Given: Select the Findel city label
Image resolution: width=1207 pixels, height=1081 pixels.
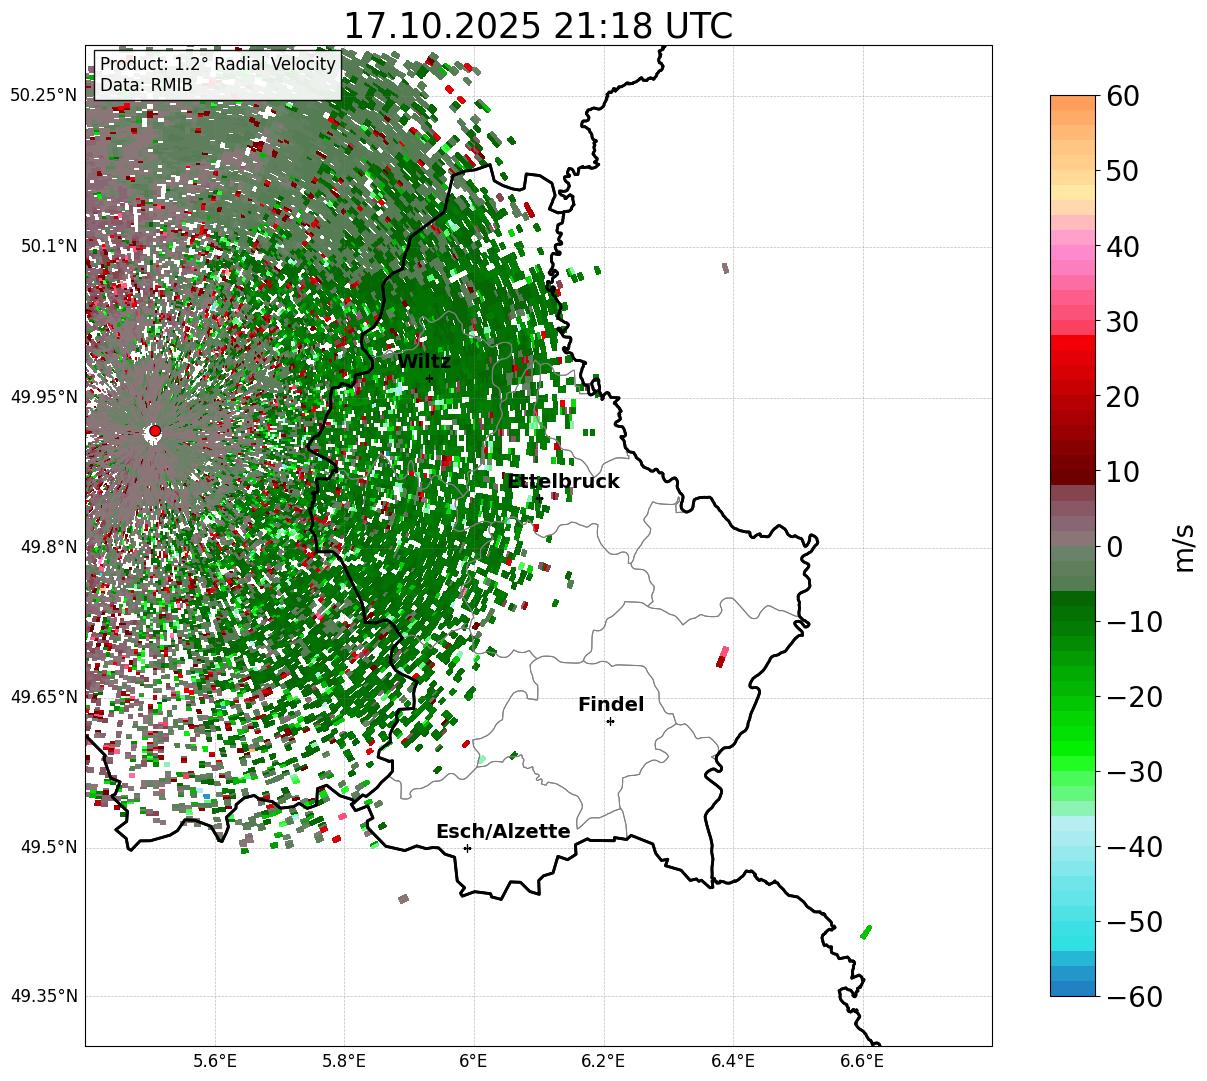Looking at the screenshot, I should 611,705.
